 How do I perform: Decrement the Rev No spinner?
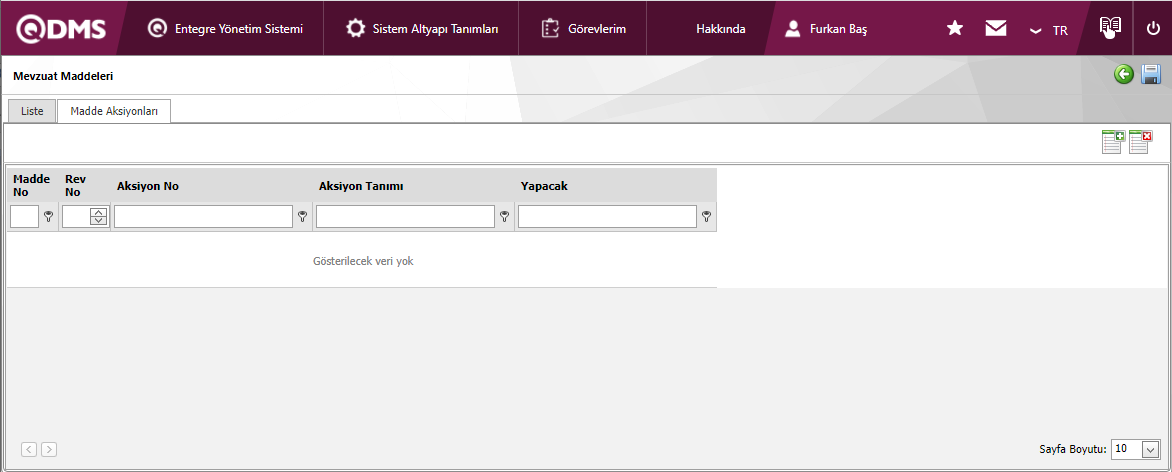[99, 221]
